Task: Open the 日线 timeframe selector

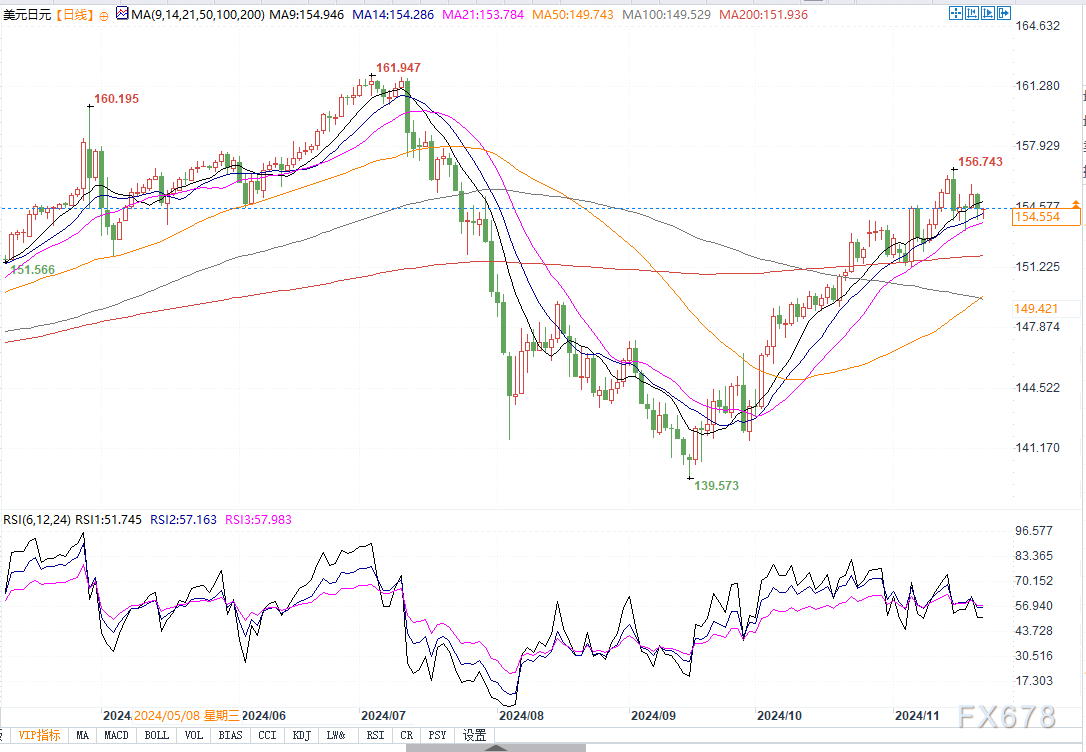Action: coord(75,15)
